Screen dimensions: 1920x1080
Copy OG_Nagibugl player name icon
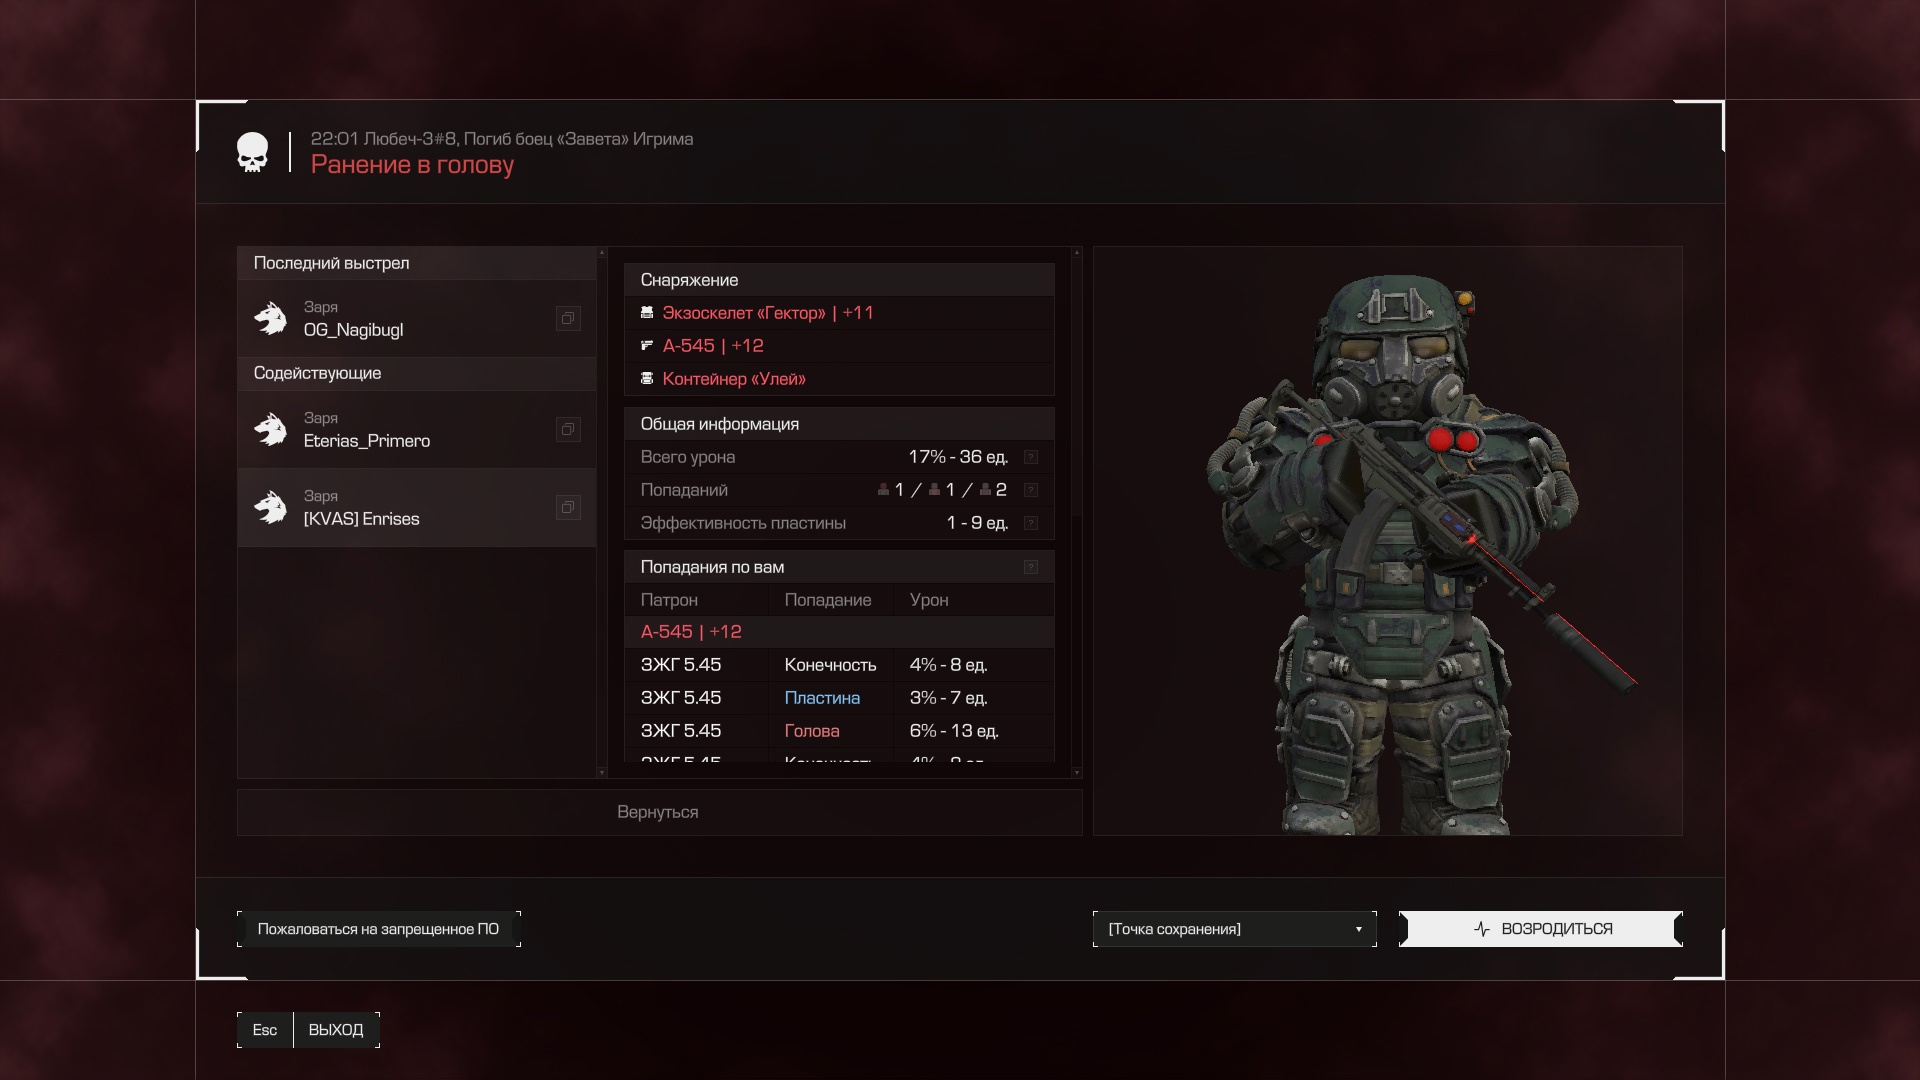(568, 318)
